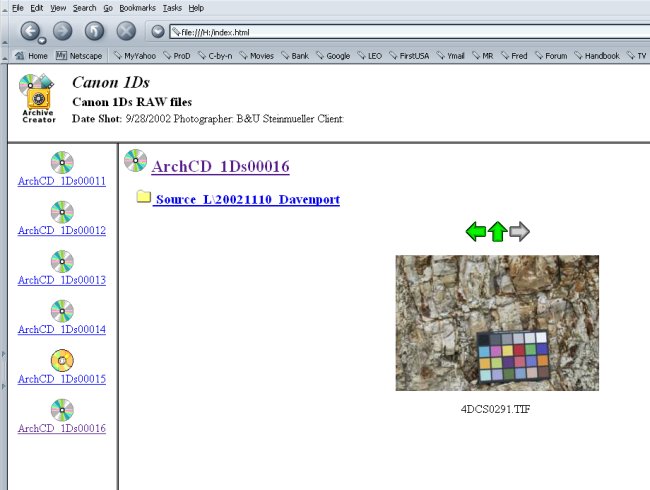The width and height of the screenshot is (650, 490).
Task: Open the Ymail bookmark
Action: [x=450, y=56]
